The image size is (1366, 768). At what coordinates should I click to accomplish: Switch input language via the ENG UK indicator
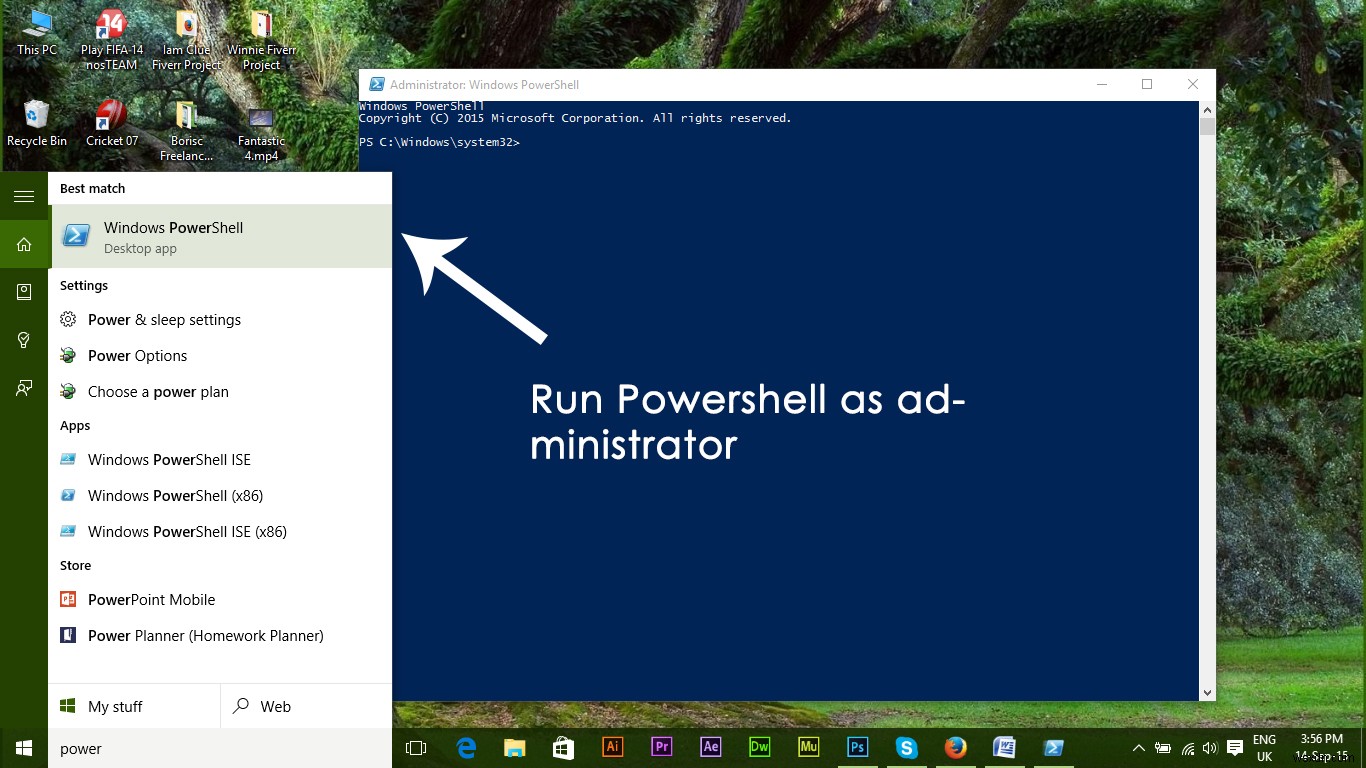tap(1264, 747)
